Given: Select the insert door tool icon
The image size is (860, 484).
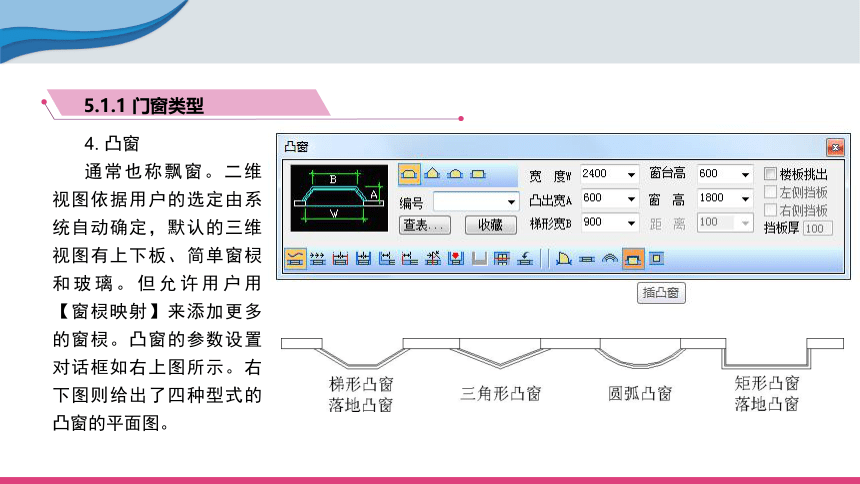Looking at the screenshot, I should [x=563, y=258].
